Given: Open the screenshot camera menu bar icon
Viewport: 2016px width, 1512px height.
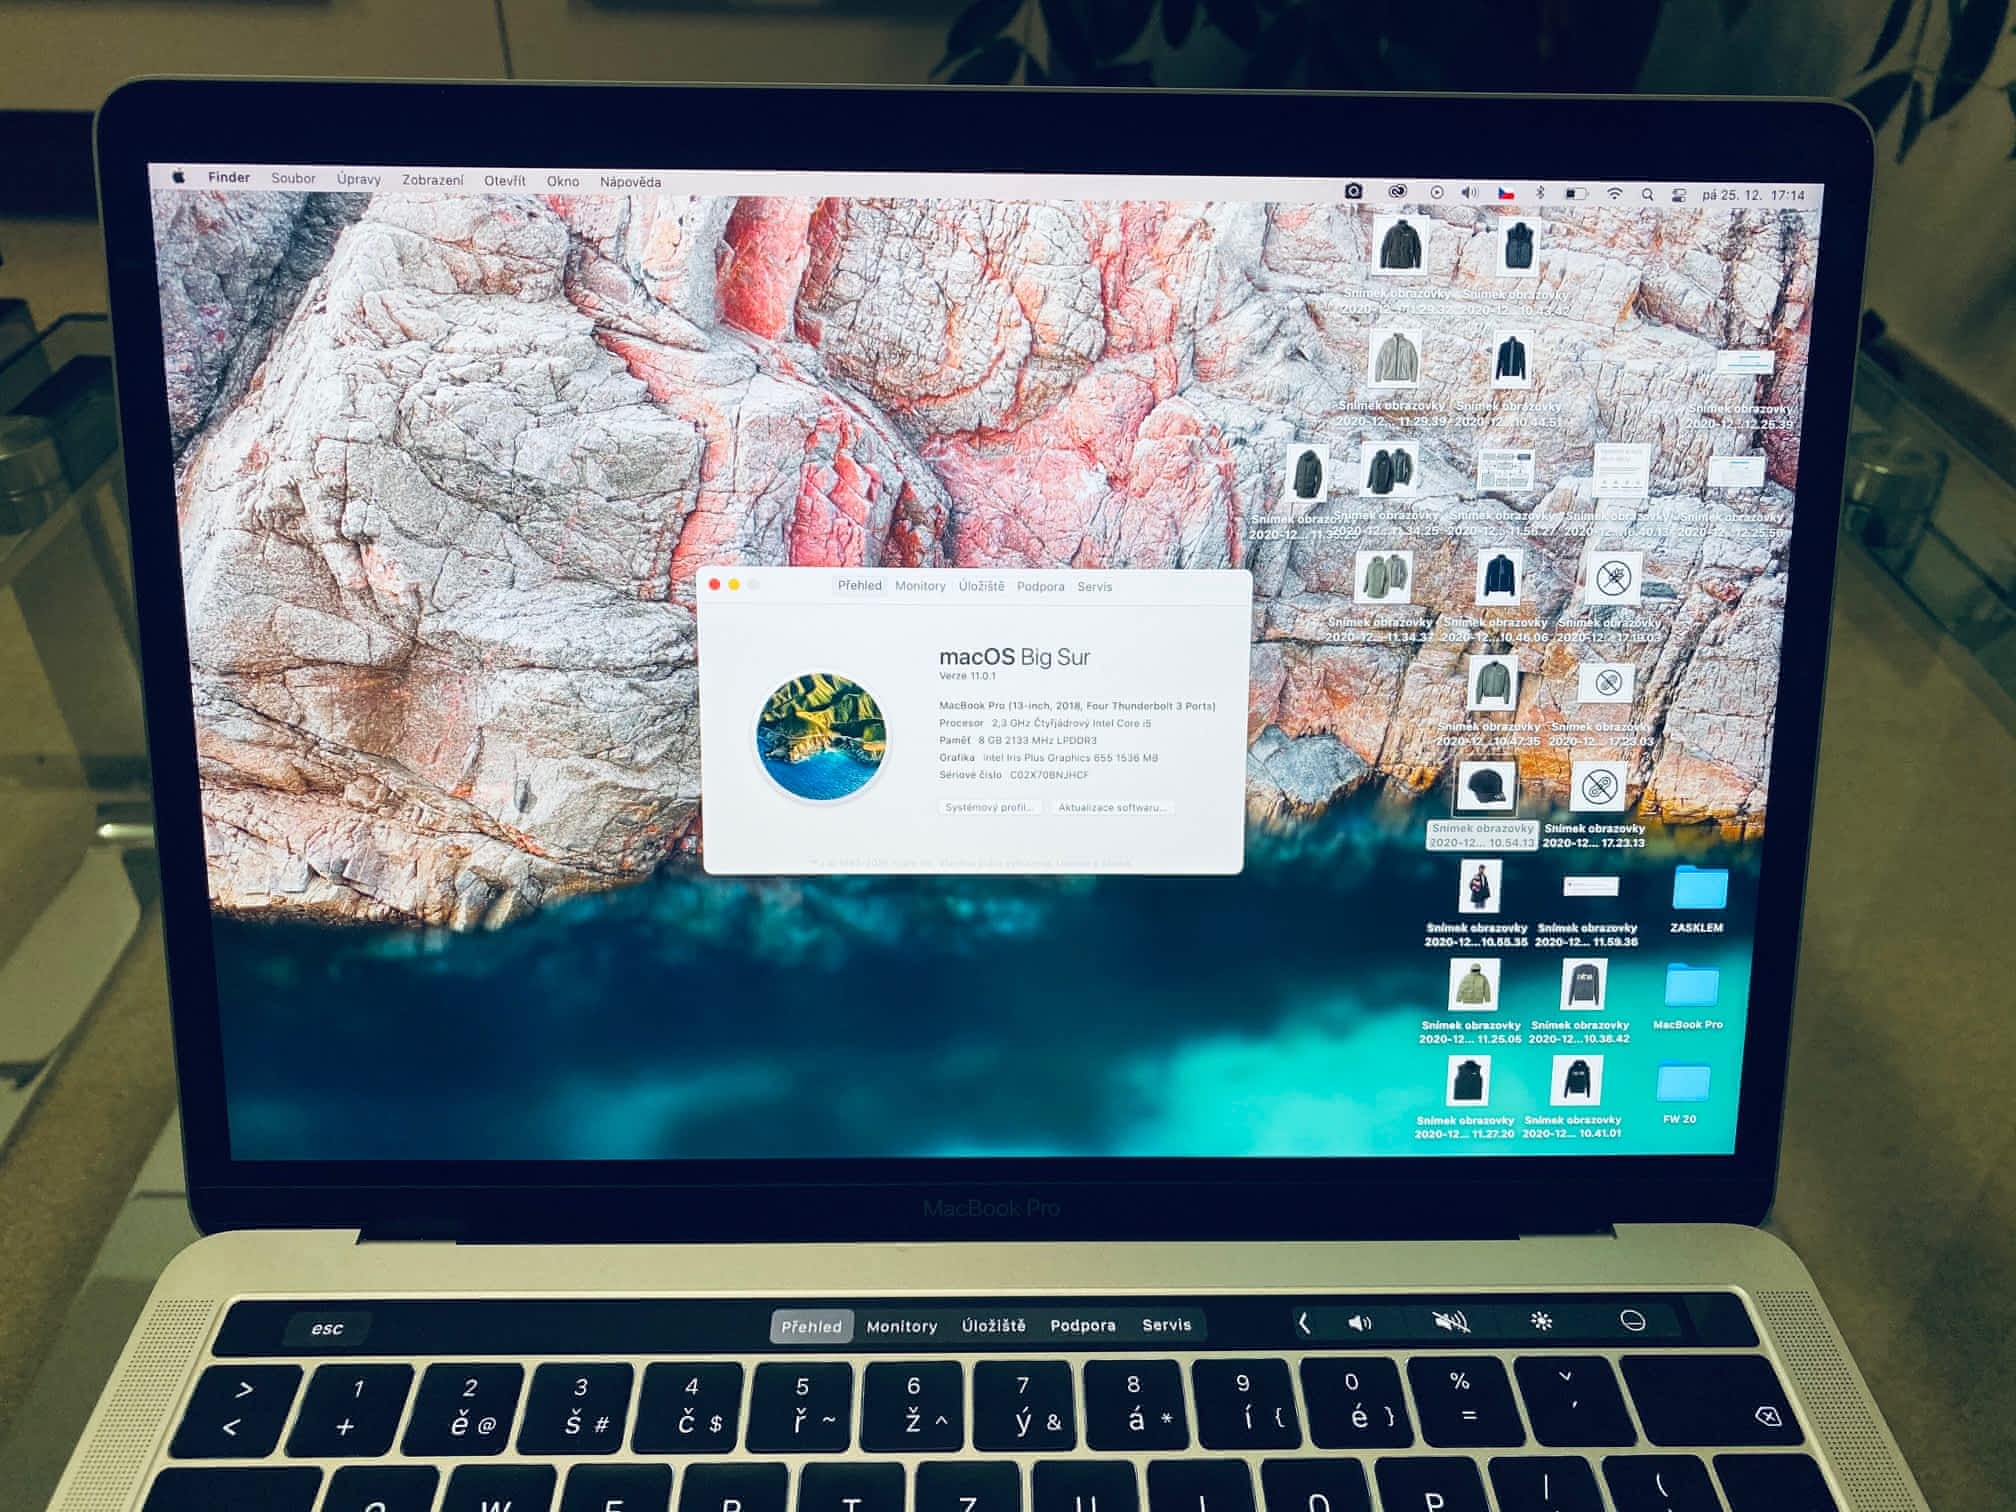Looking at the screenshot, I should pos(1353,190).
